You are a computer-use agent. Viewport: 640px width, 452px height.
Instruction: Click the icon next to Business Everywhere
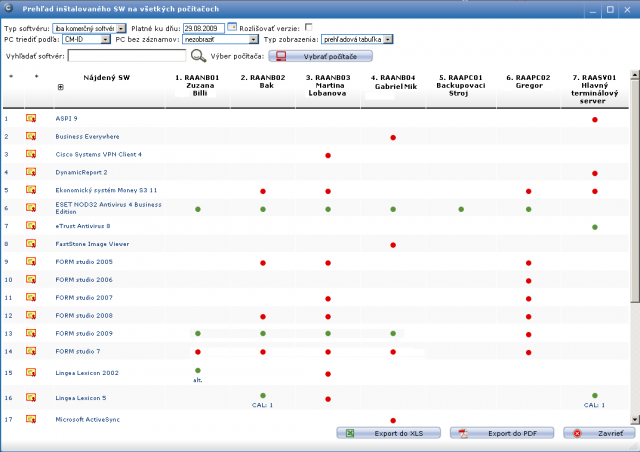pos(31,136)
